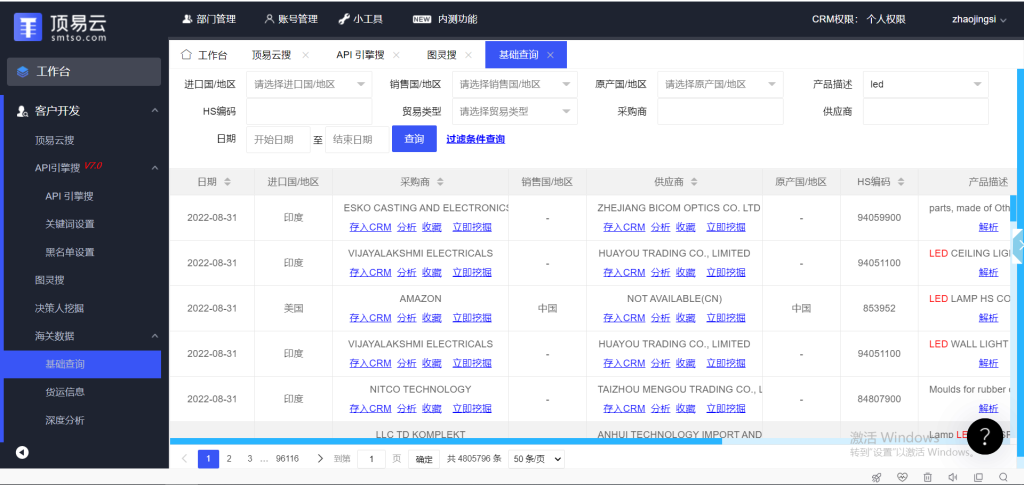Open the 贸易类型 dropdown

[514, 112]
